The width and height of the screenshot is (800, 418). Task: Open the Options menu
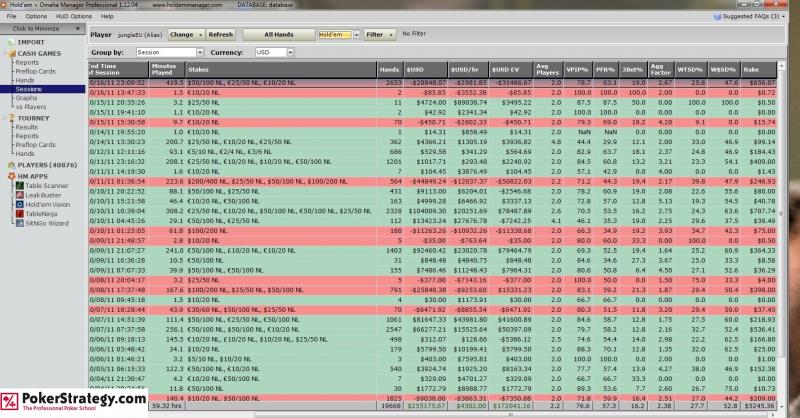coord(36,16)
